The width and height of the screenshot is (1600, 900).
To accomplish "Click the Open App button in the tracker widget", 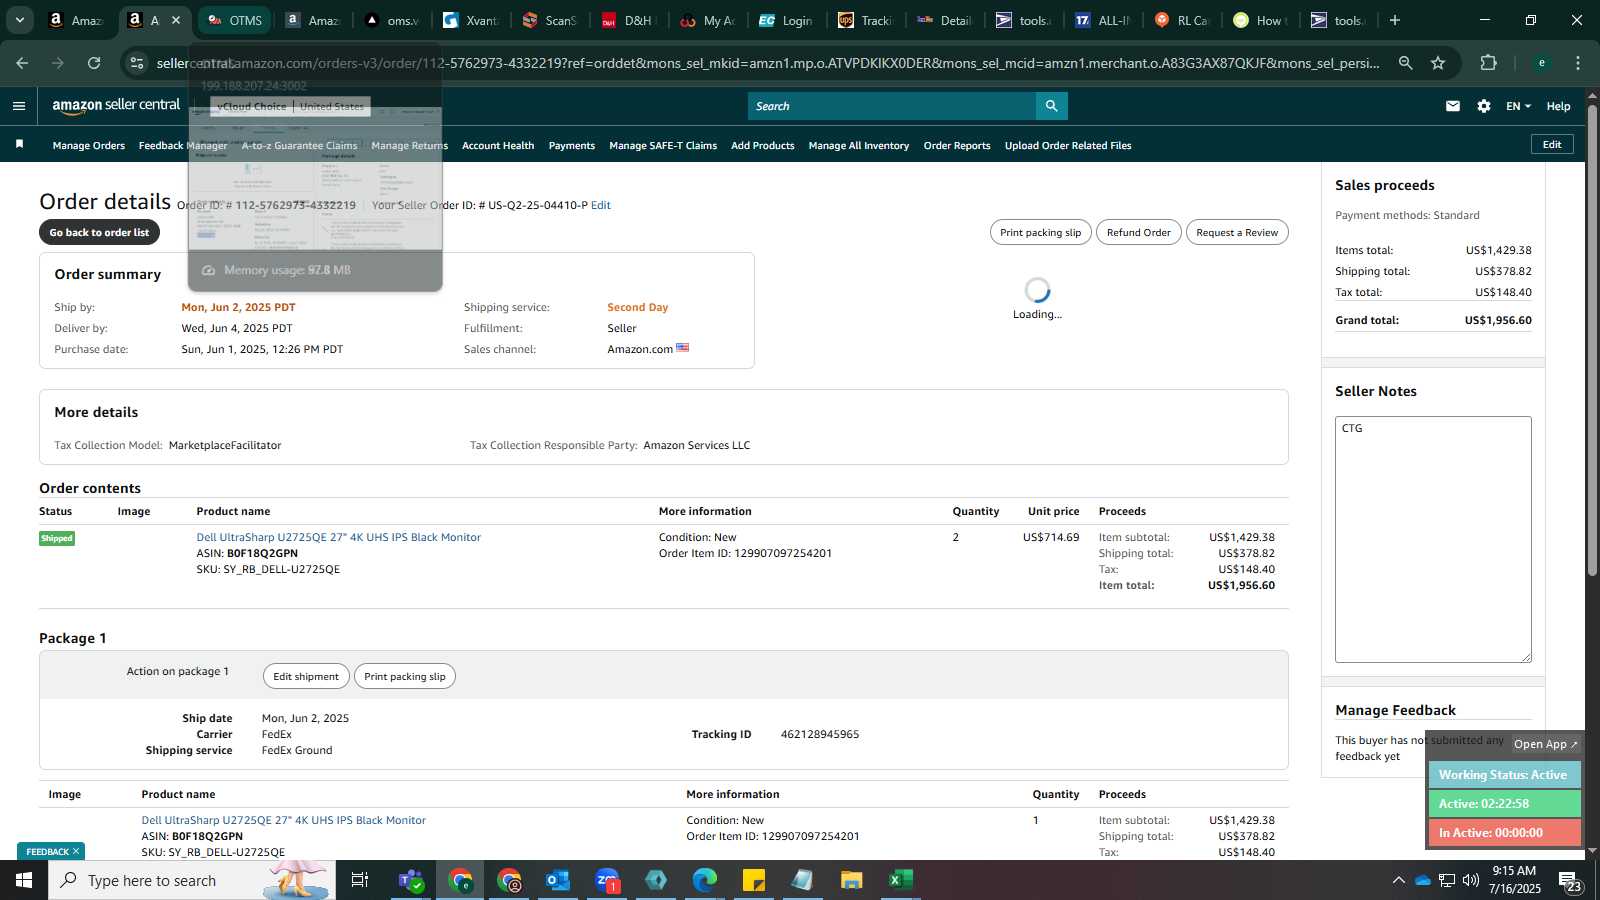I will (1545, 744).
